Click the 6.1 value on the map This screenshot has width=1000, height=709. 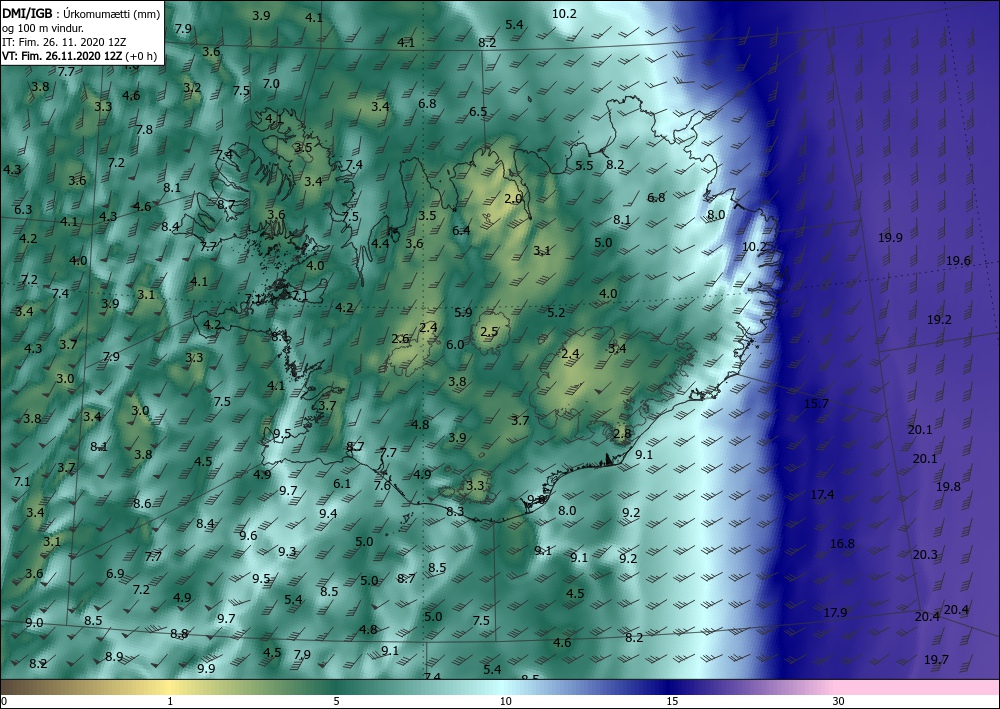tap(342, 484)
